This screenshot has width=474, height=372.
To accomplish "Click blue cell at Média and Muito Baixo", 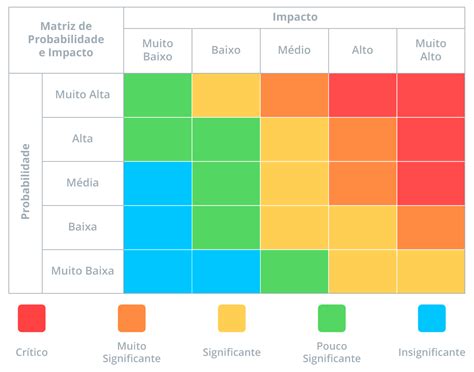I will 158,183.
